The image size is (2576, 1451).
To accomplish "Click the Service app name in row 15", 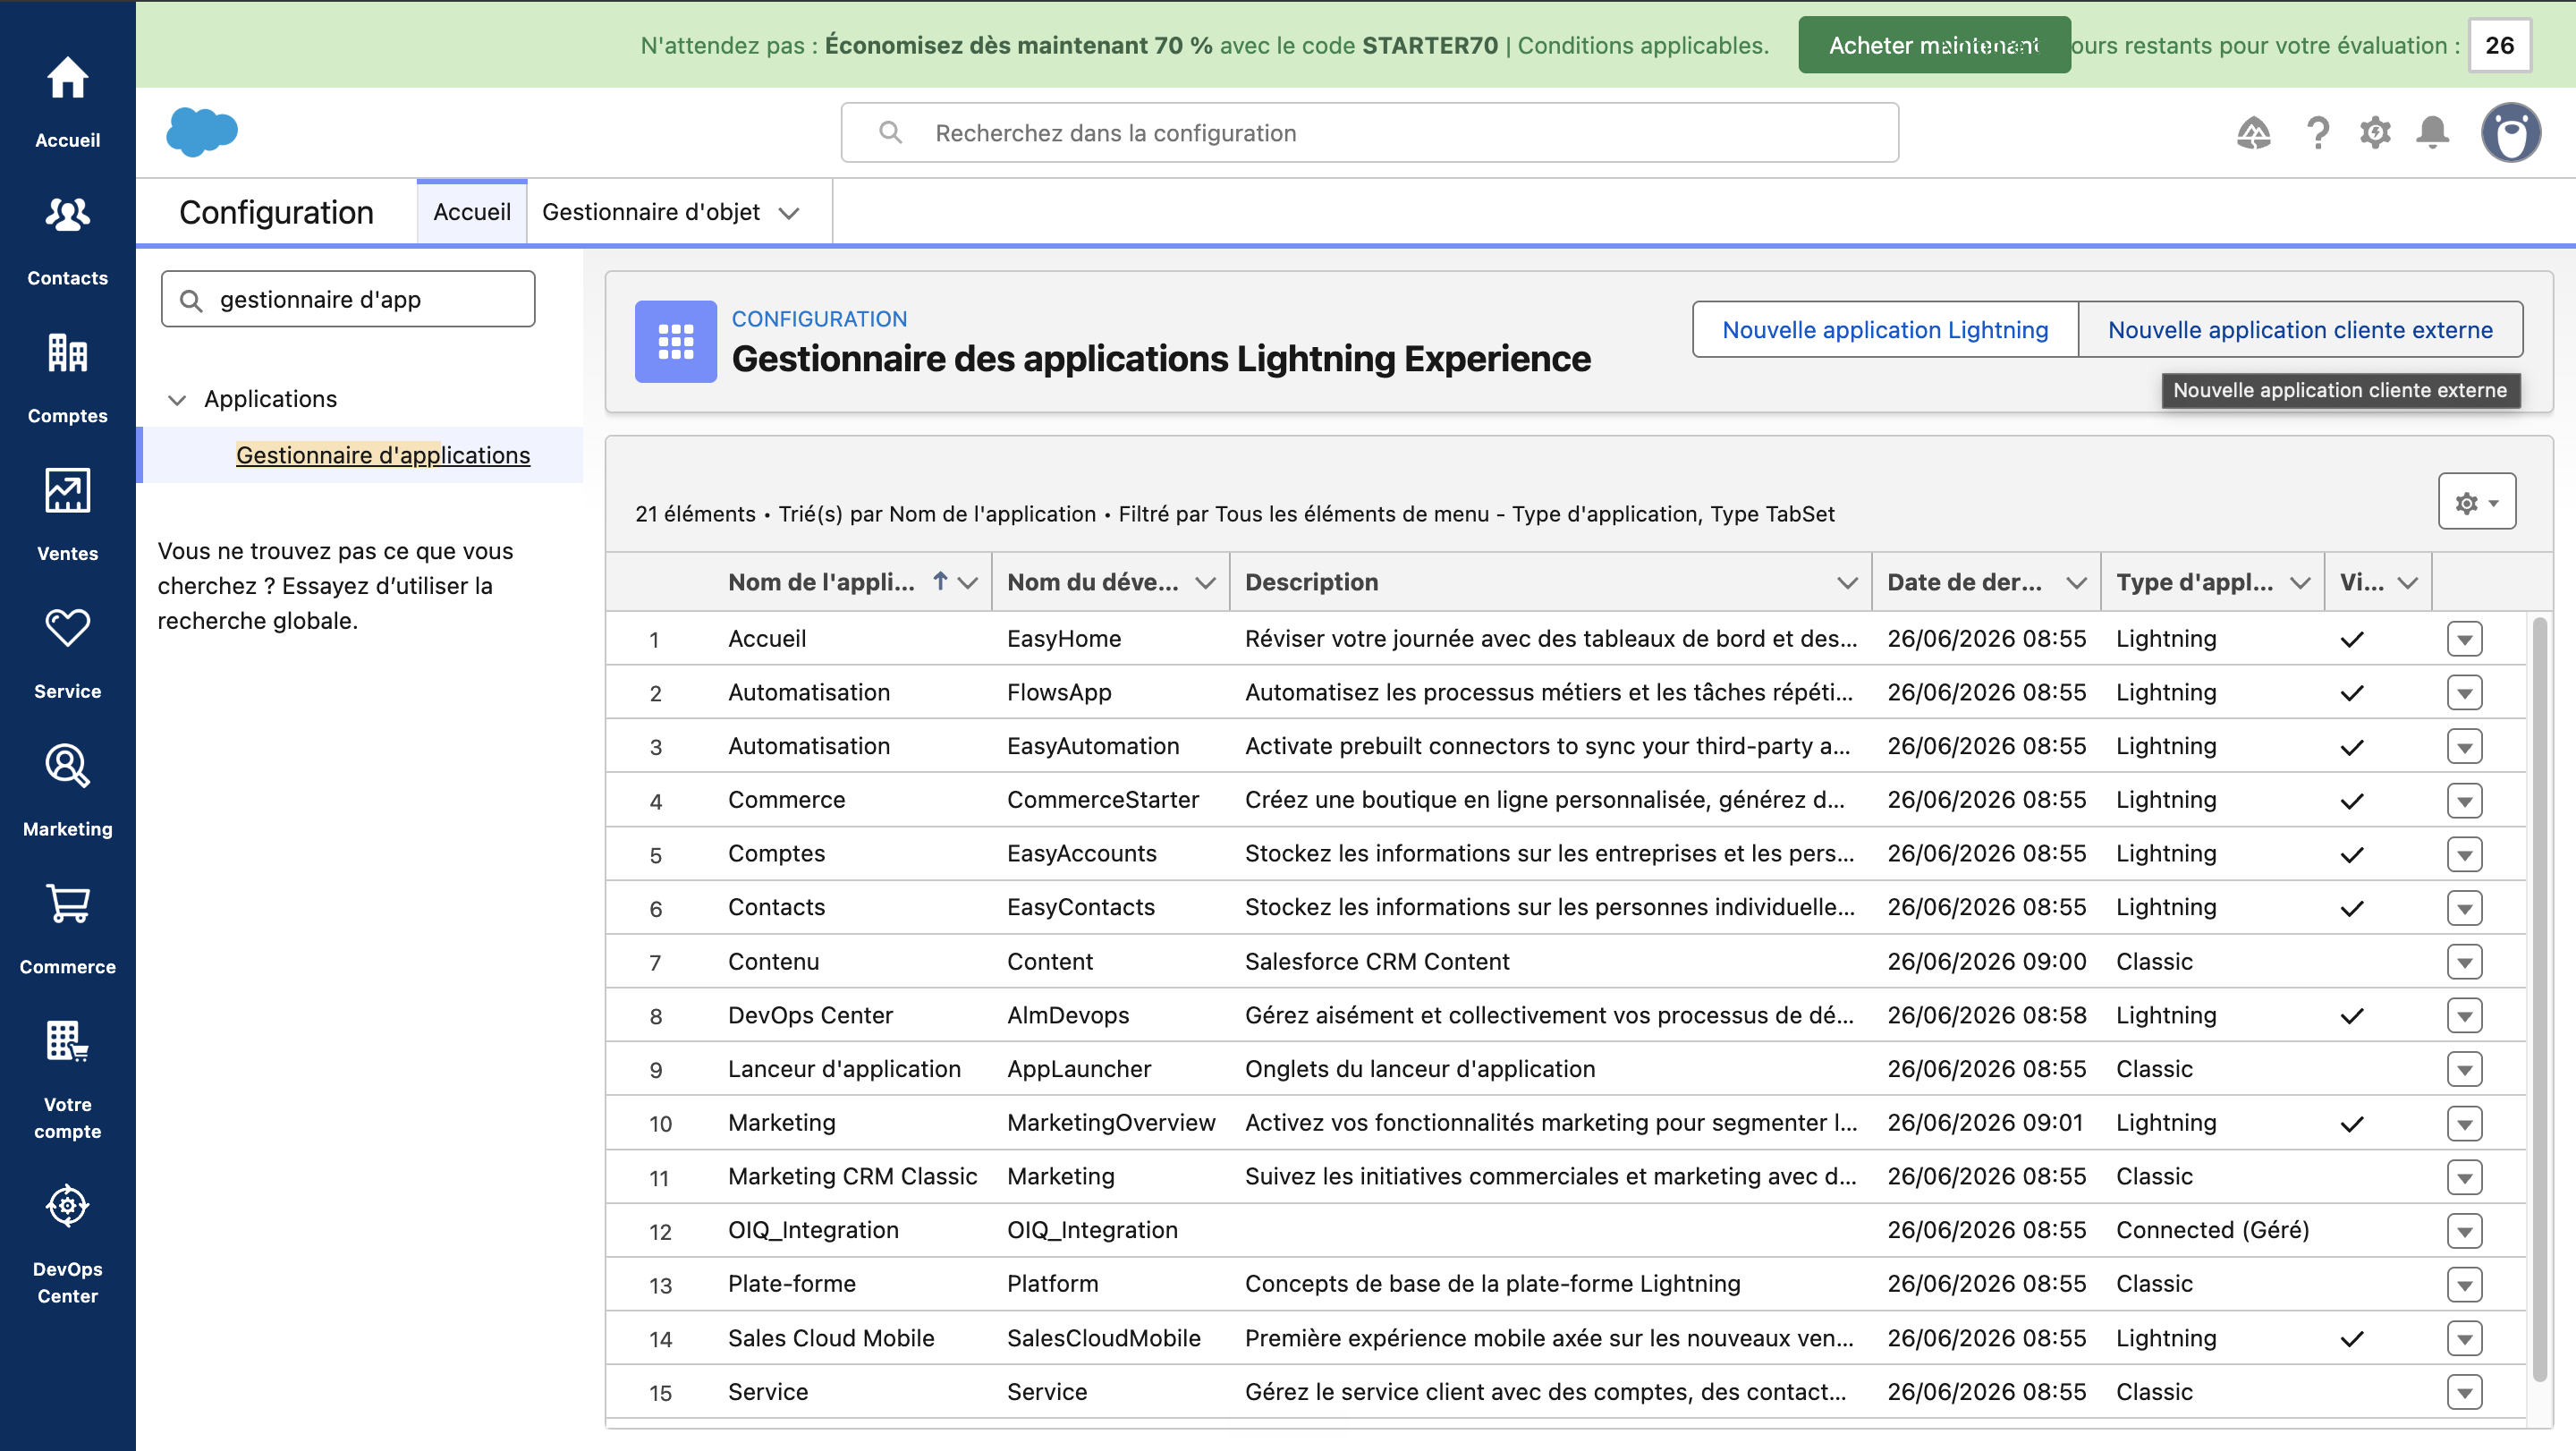I will coord(767,1392).
